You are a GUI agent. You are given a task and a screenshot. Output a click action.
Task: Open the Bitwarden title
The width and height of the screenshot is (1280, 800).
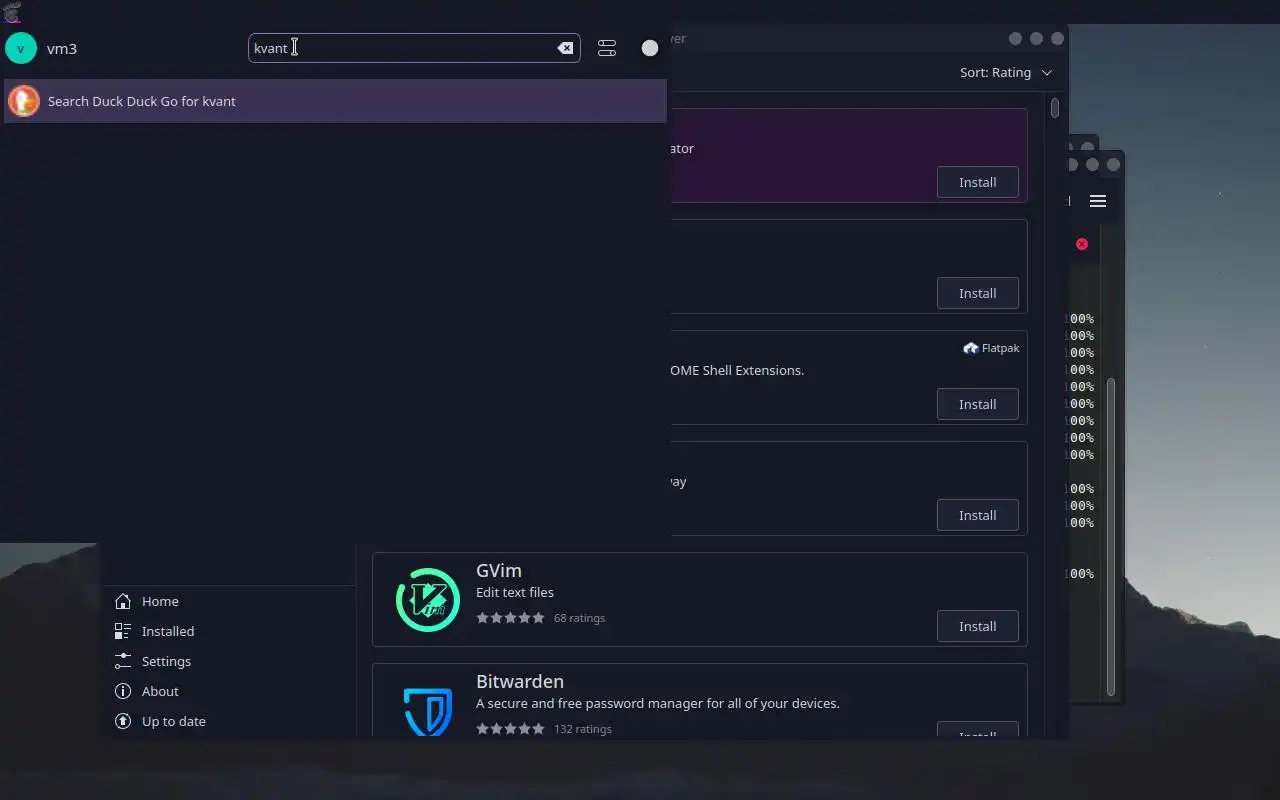tap(520, 681)
